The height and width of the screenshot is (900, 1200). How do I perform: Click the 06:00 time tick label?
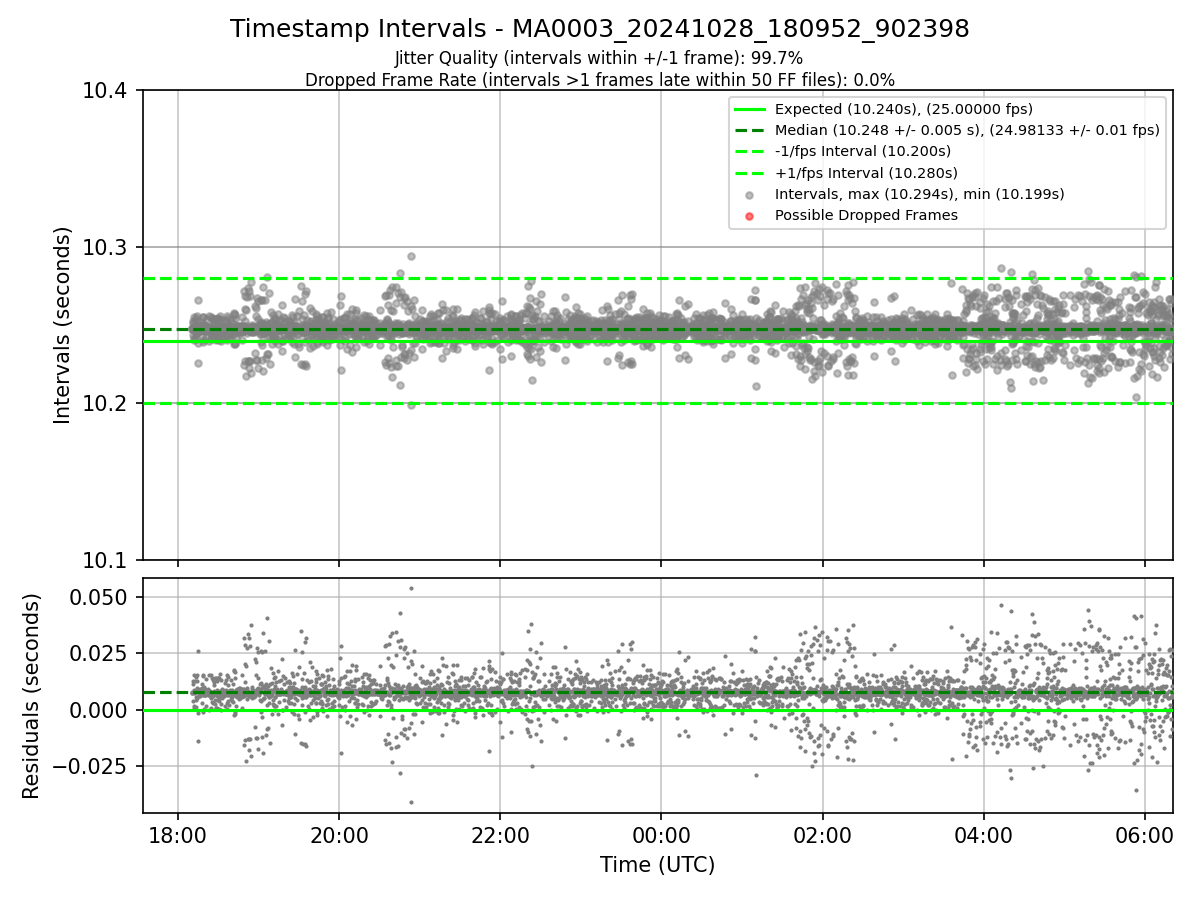(x=1145, y=833)
